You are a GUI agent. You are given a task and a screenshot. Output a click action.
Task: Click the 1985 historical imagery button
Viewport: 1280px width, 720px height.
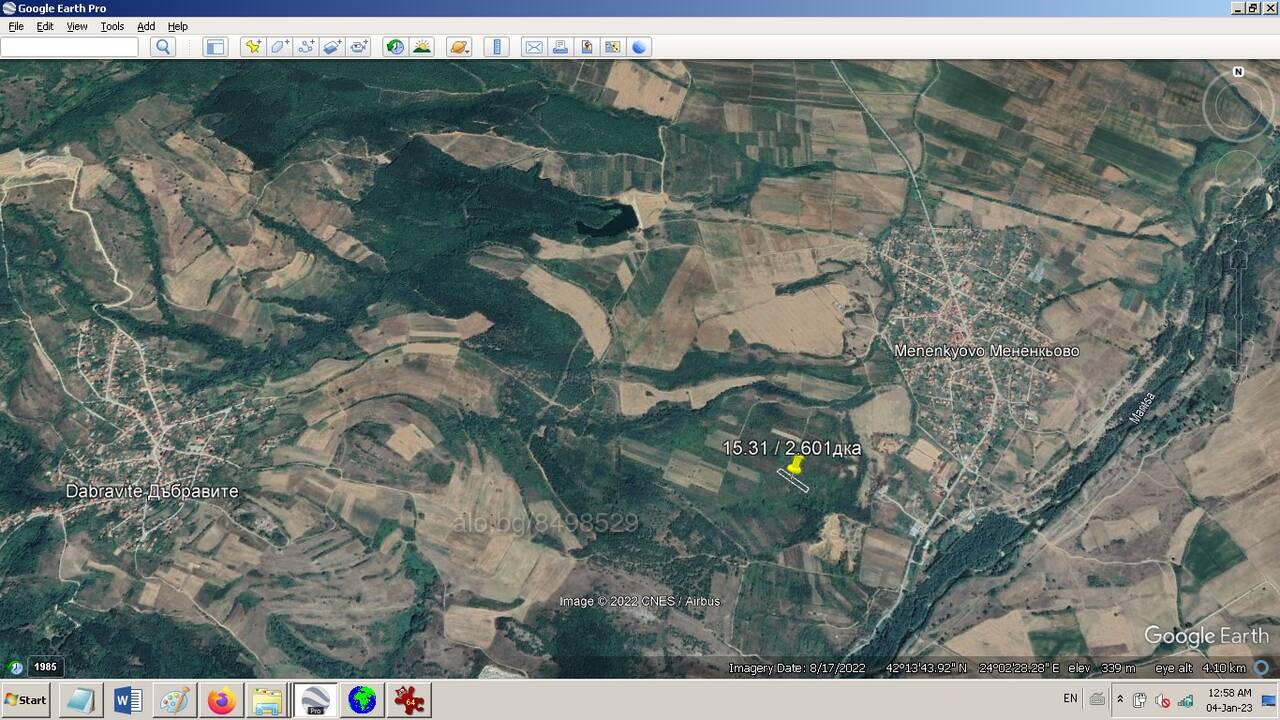coord(45,667)
